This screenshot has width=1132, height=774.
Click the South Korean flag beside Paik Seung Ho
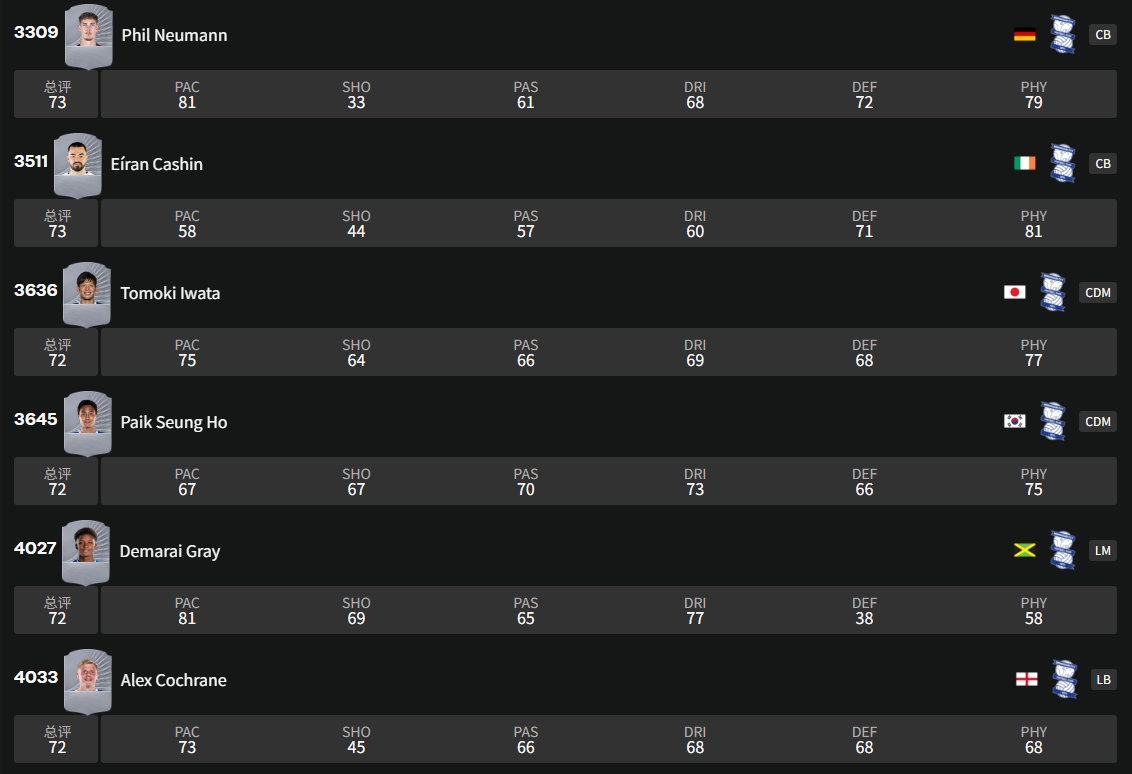tap(1014, 421)
